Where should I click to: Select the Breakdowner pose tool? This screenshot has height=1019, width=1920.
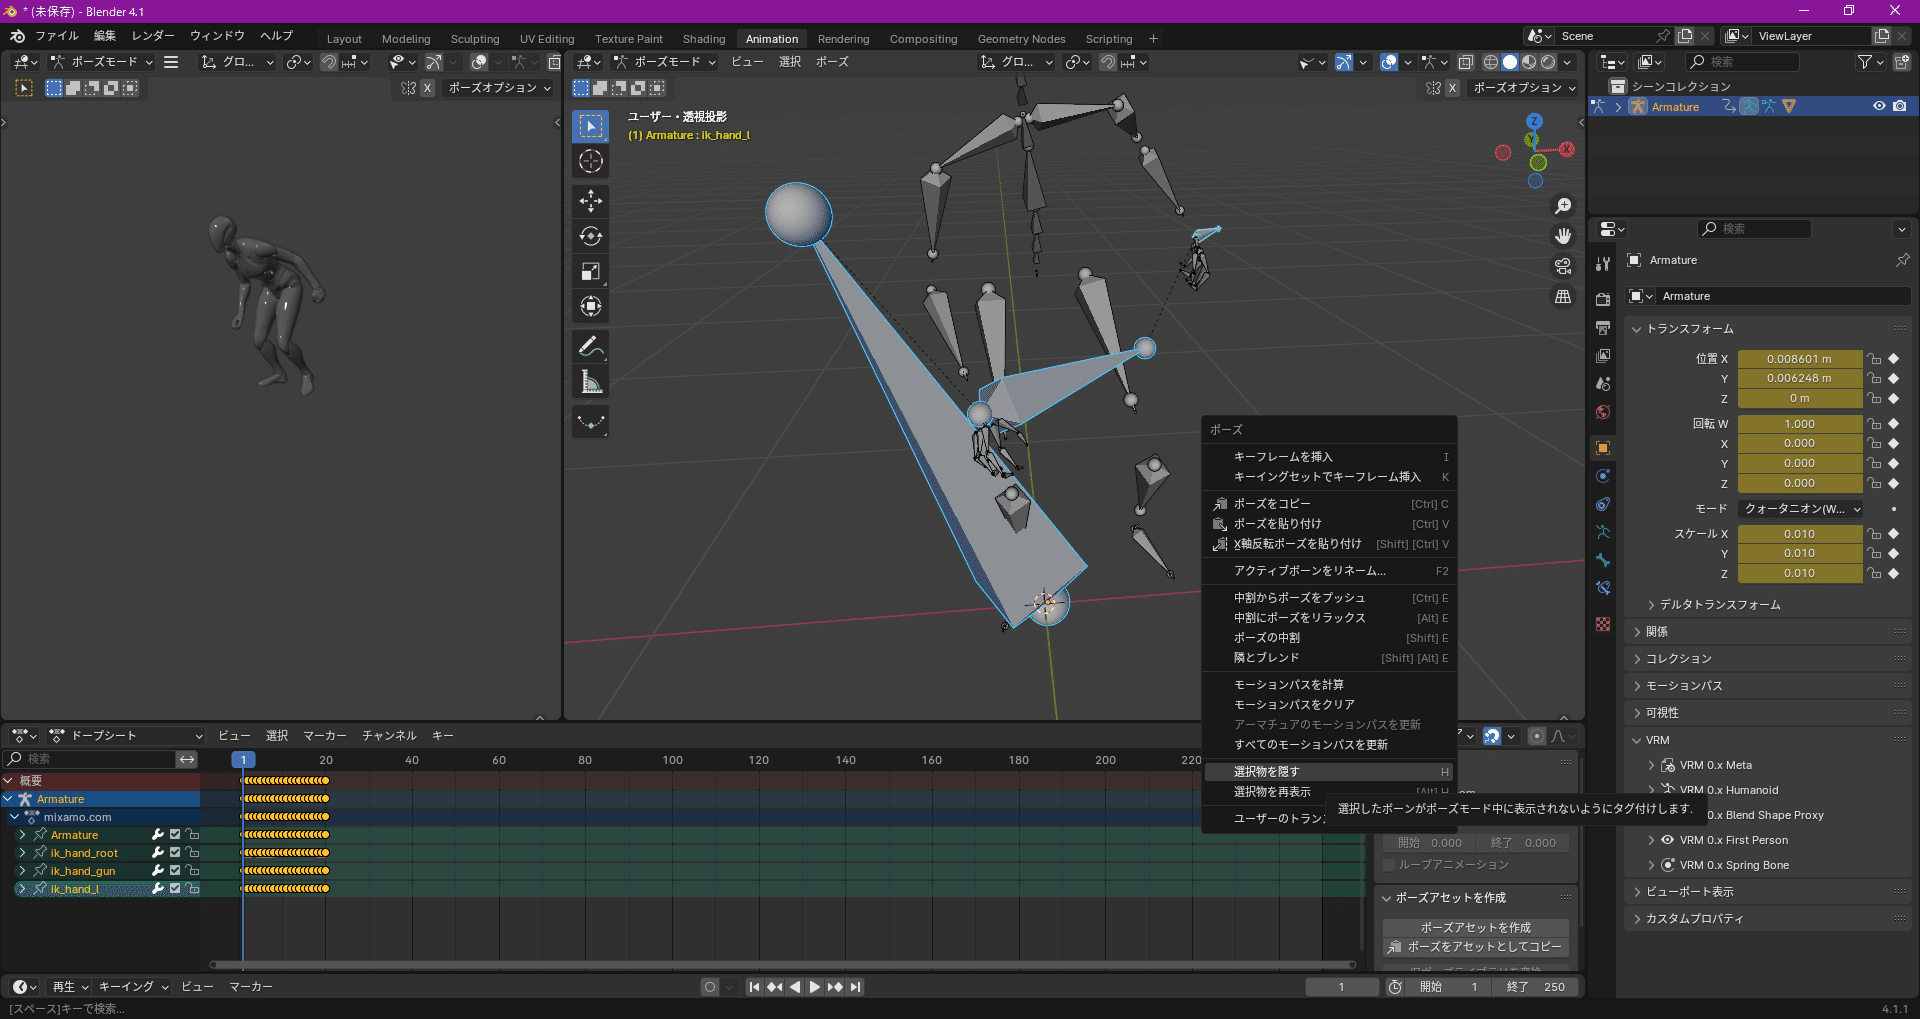tap(591, 422)
